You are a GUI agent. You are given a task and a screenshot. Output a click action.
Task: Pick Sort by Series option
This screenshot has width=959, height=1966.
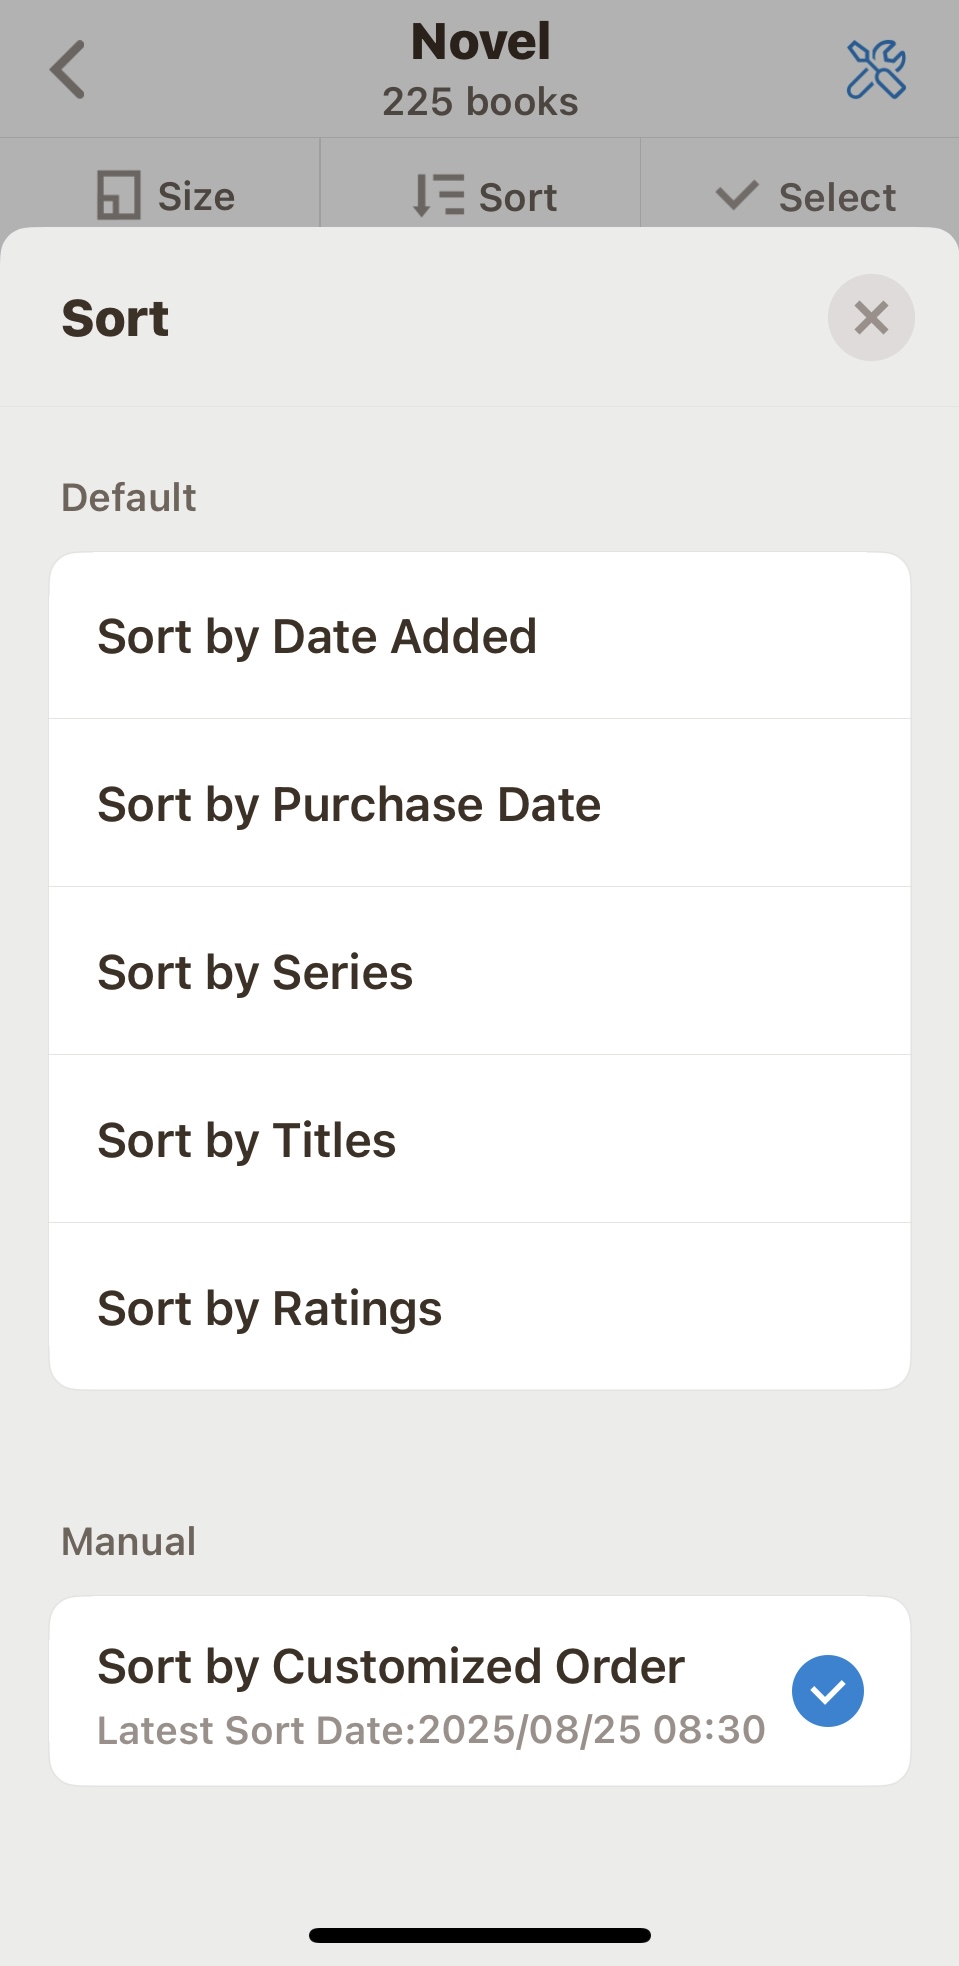point(255,973)
